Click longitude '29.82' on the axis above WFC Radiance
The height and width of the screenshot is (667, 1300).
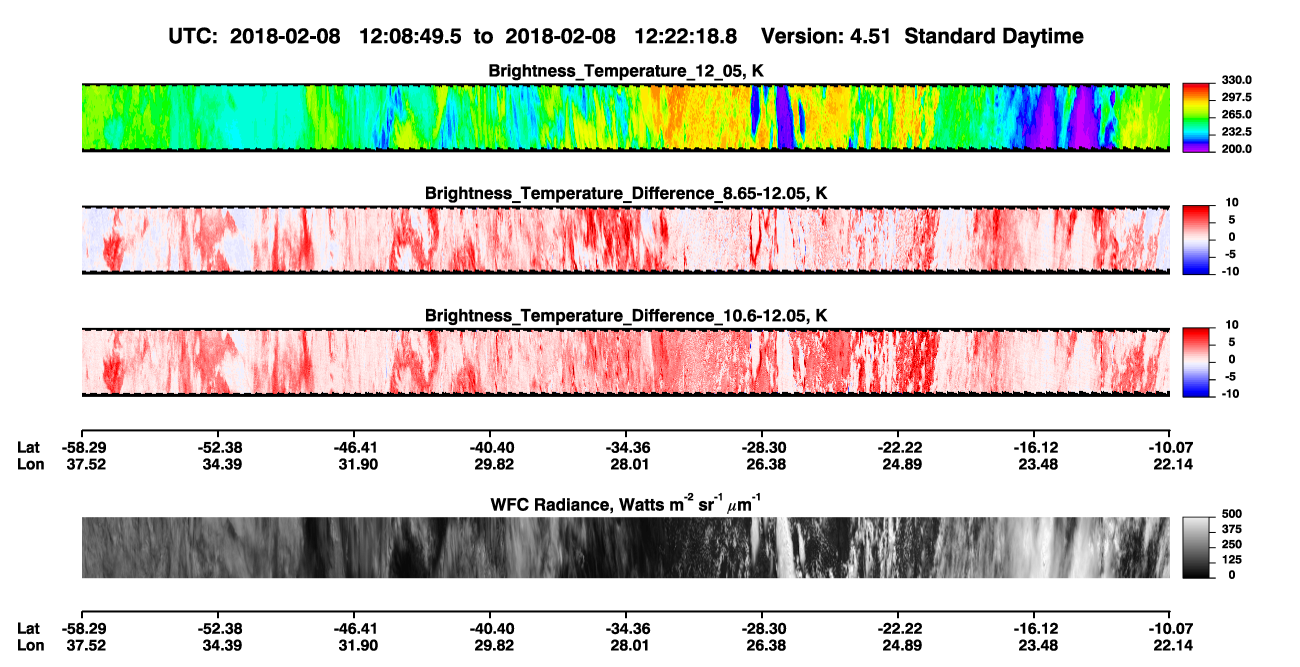[x=489, y=463]
